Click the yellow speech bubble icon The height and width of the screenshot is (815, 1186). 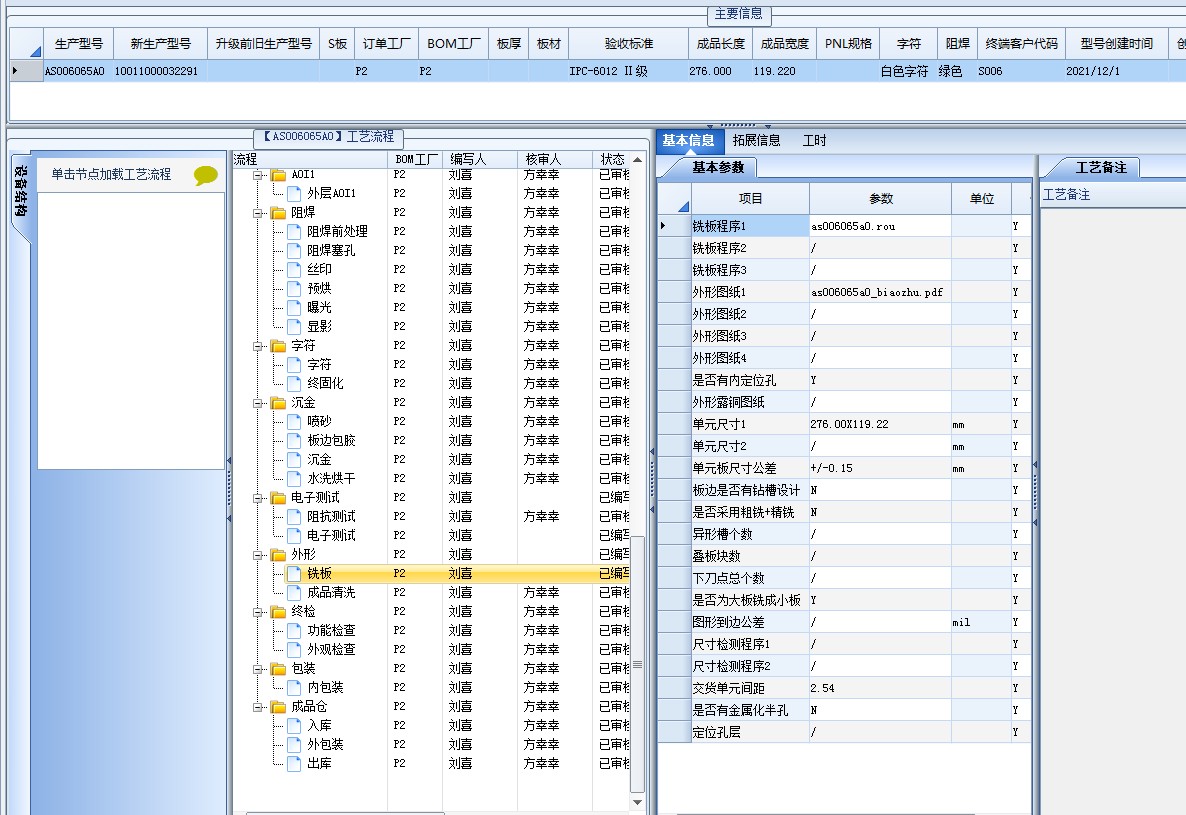coord(205,175)
